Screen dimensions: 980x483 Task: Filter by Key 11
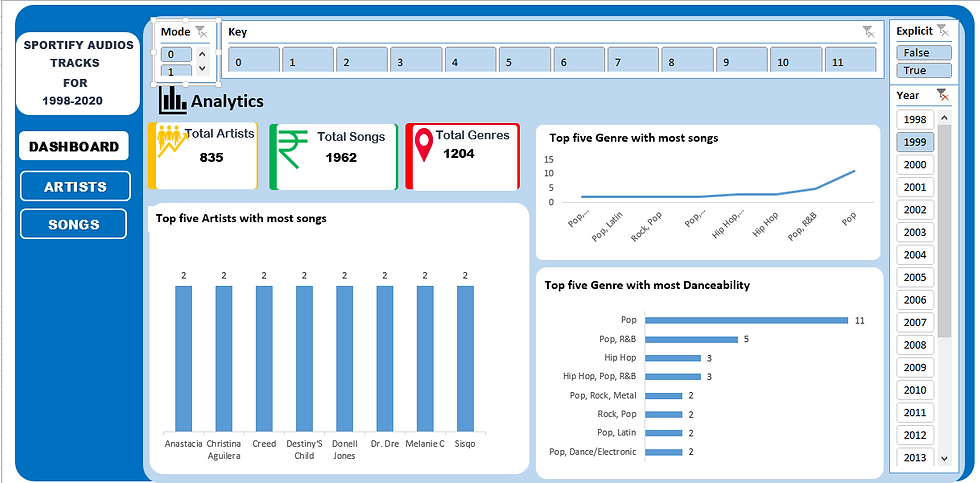click(x=850, y=61)
